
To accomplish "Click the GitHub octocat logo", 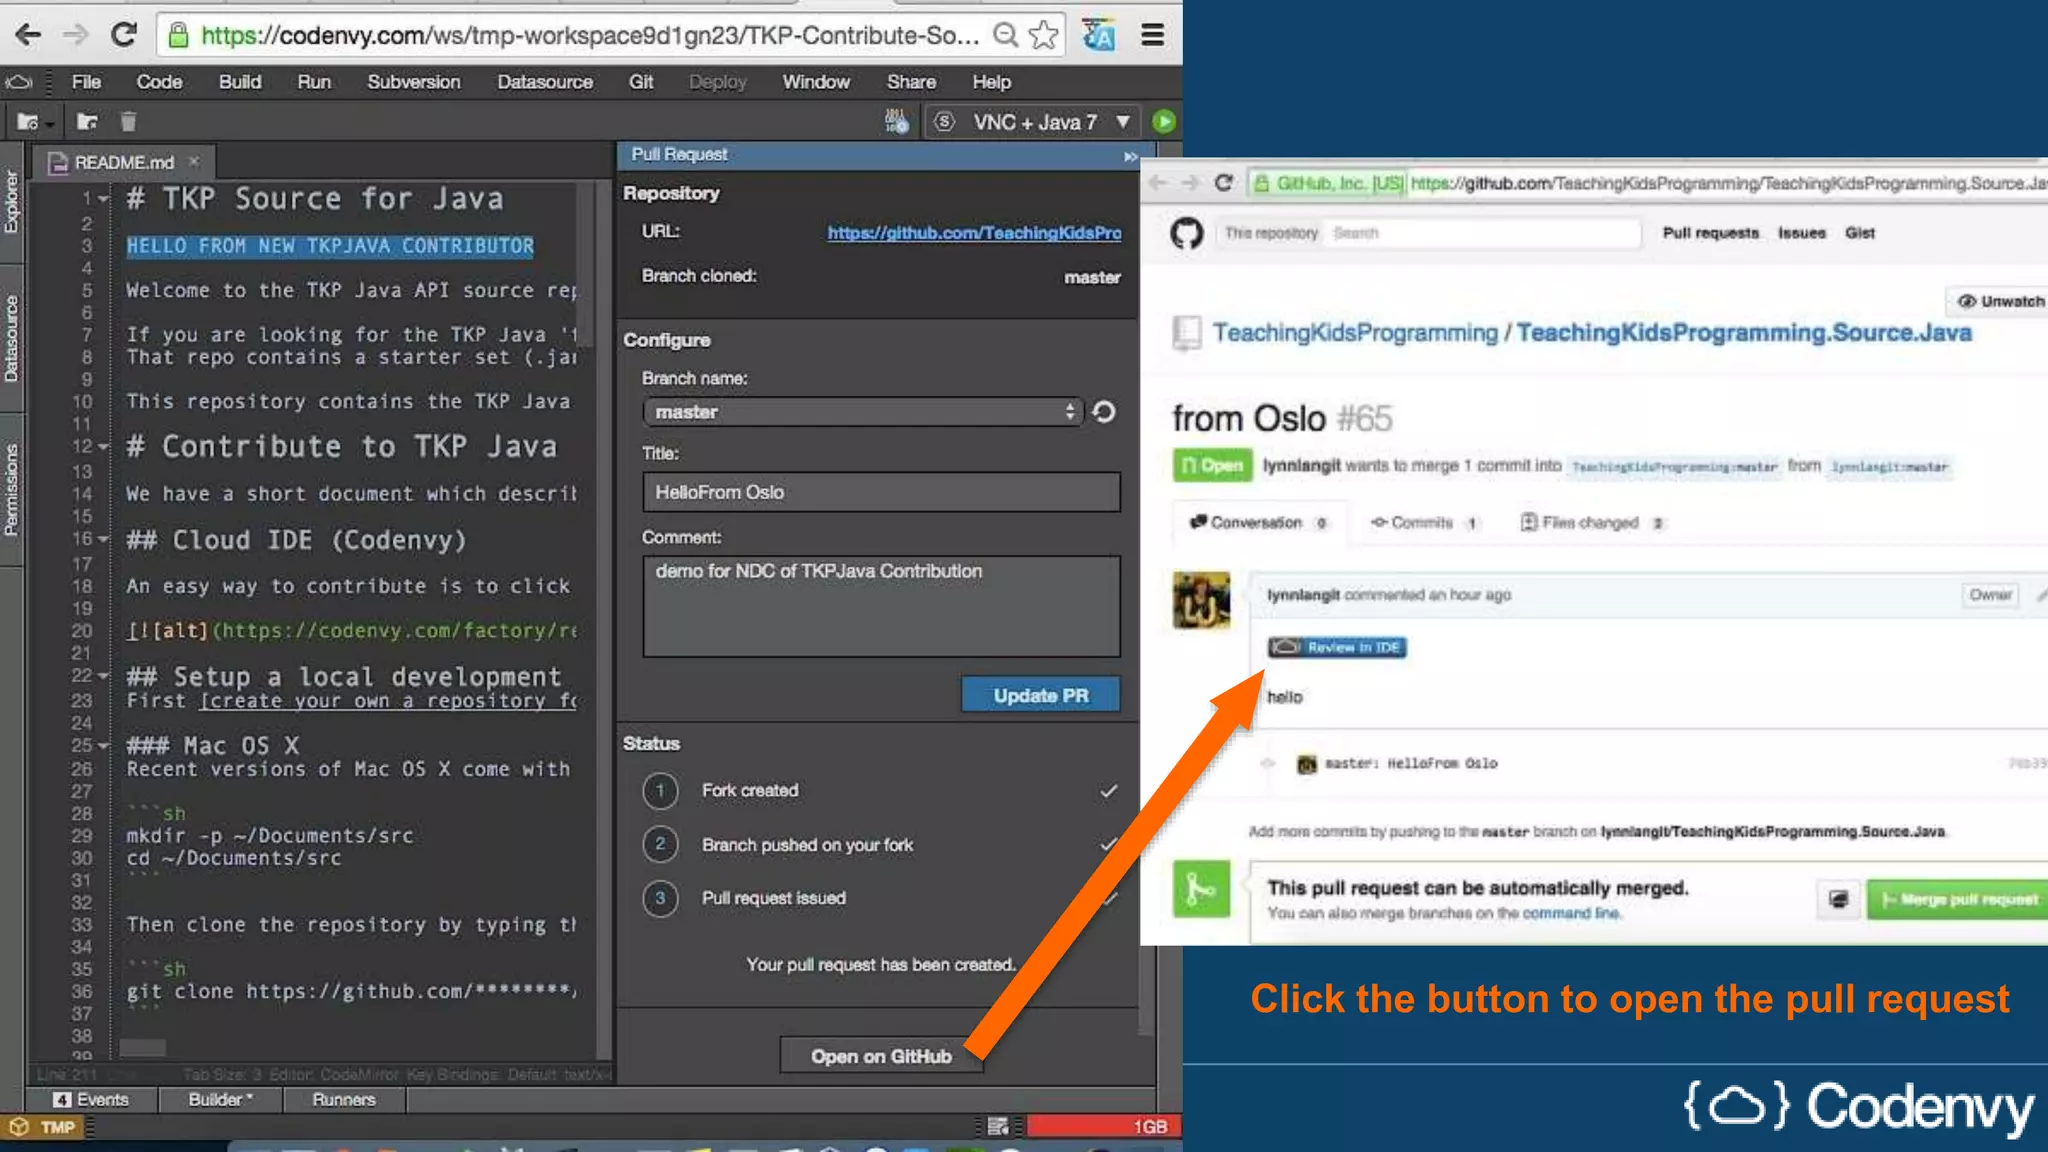I will 1187,233.
